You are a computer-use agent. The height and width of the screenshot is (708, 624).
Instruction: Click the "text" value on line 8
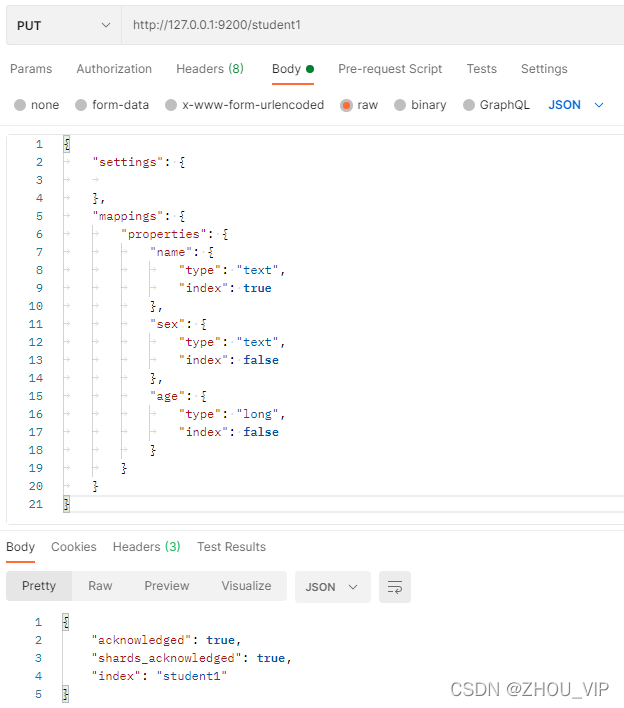(257, 270)
